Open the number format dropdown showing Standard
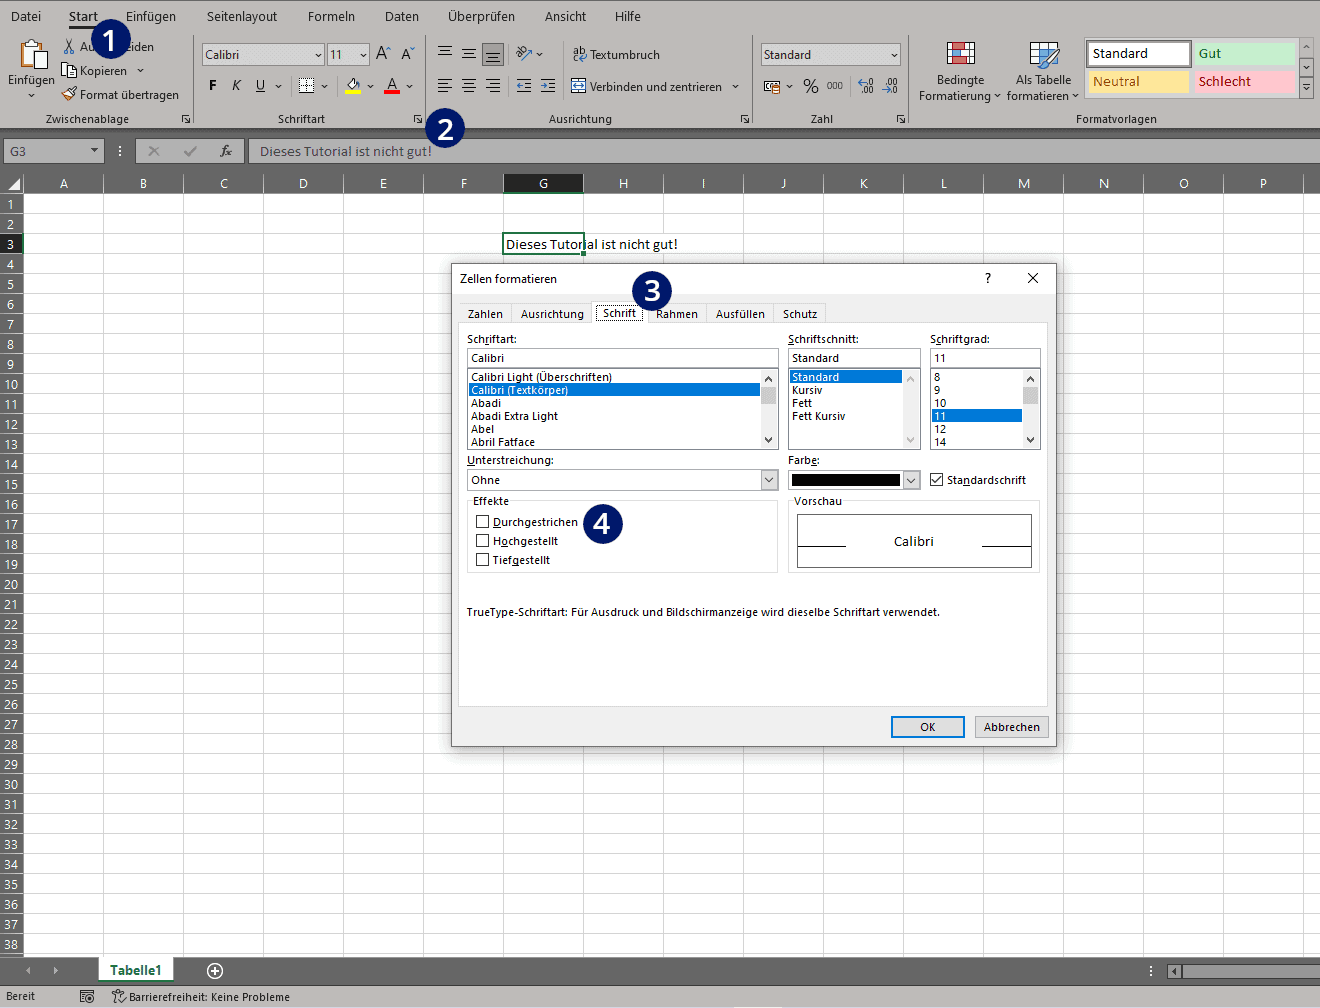 click(x=829, y=54)
